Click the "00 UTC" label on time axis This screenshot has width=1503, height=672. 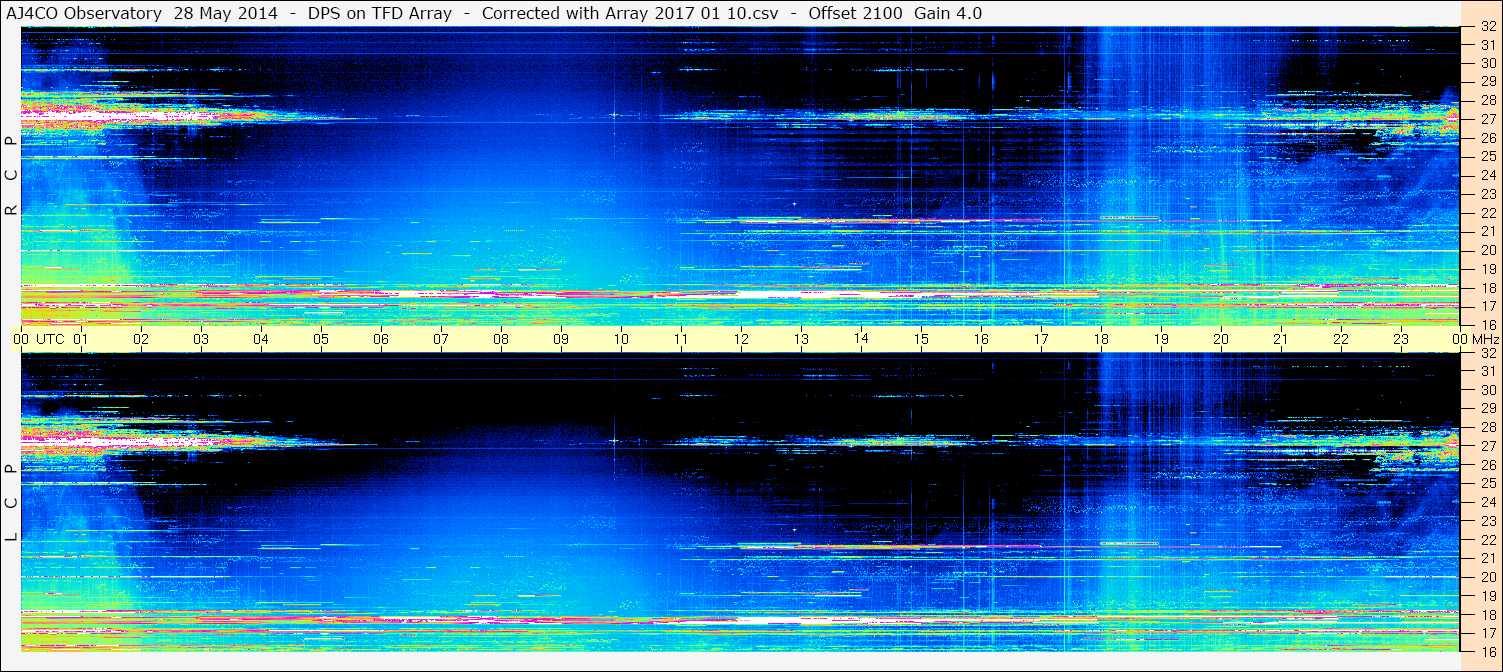pyautogui.click(x=38, y=339)
